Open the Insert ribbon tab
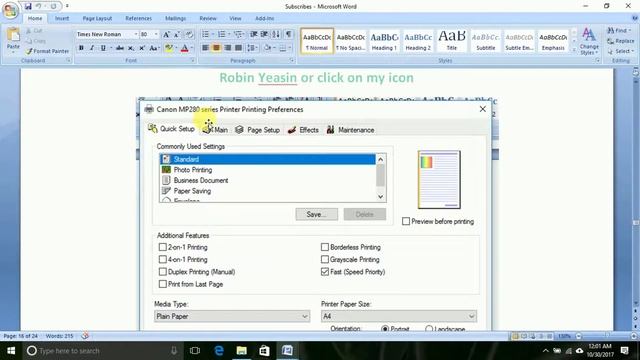 click(x=62, y=18)
